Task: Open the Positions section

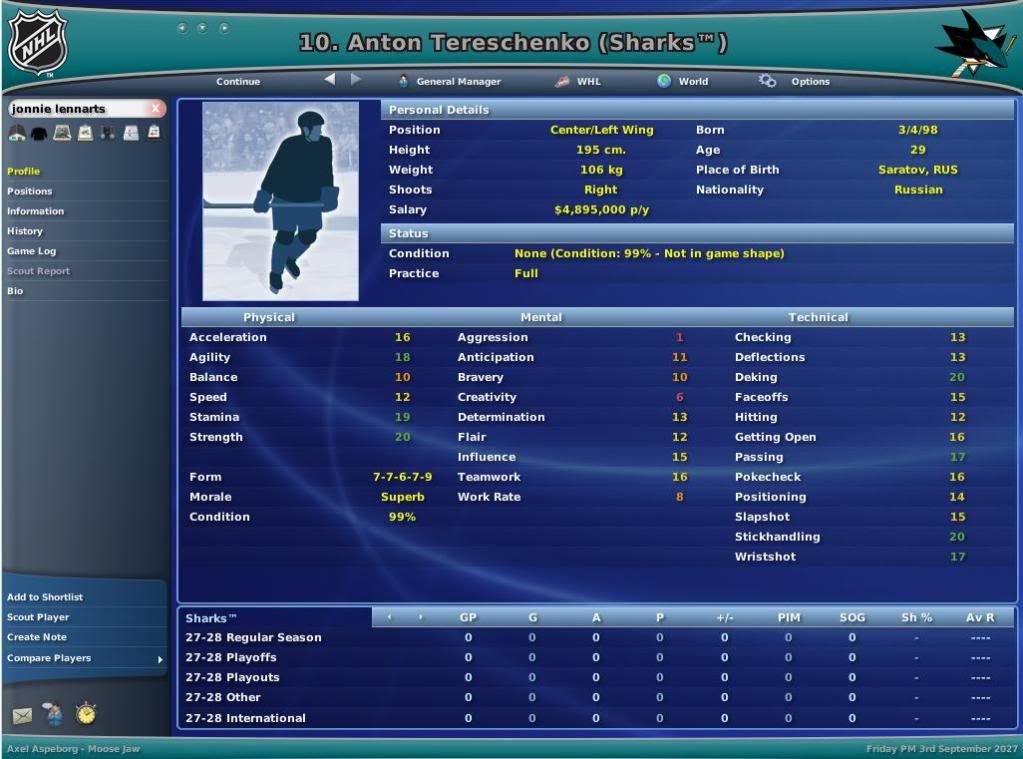Action: point(29,191)
